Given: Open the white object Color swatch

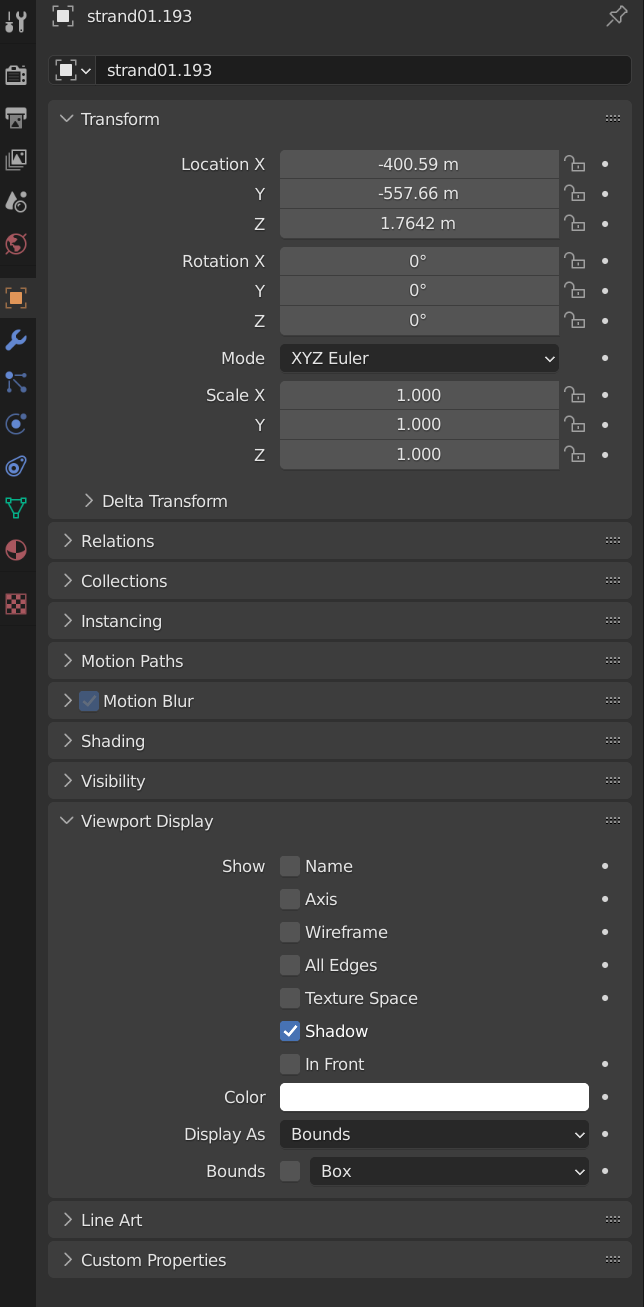Looking at the screenshot, I should pos(434,1097).
